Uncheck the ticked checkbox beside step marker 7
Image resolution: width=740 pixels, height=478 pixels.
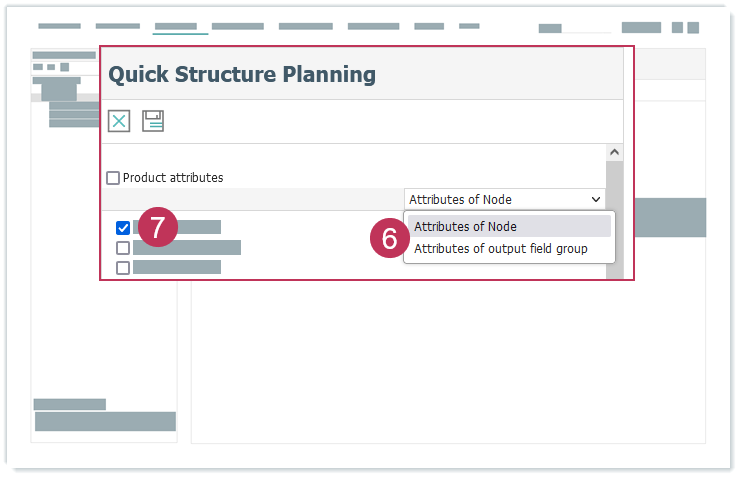(123, 228)
